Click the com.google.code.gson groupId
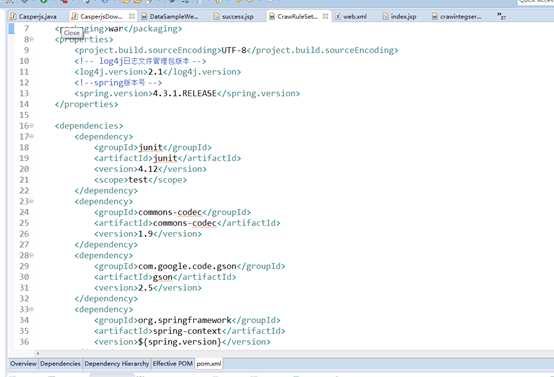The width and height of the screenshot is (554, 377). 187,266
